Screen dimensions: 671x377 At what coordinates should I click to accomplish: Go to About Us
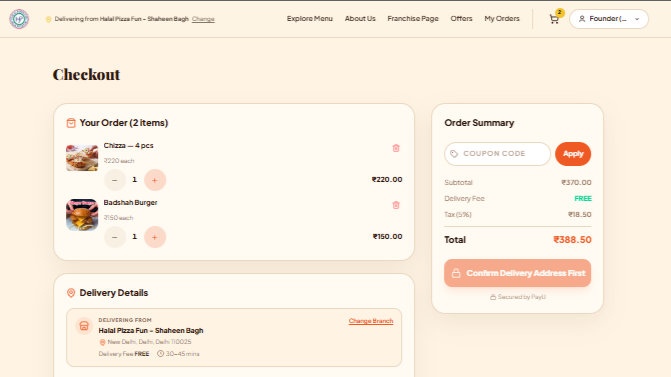(360, 19)
